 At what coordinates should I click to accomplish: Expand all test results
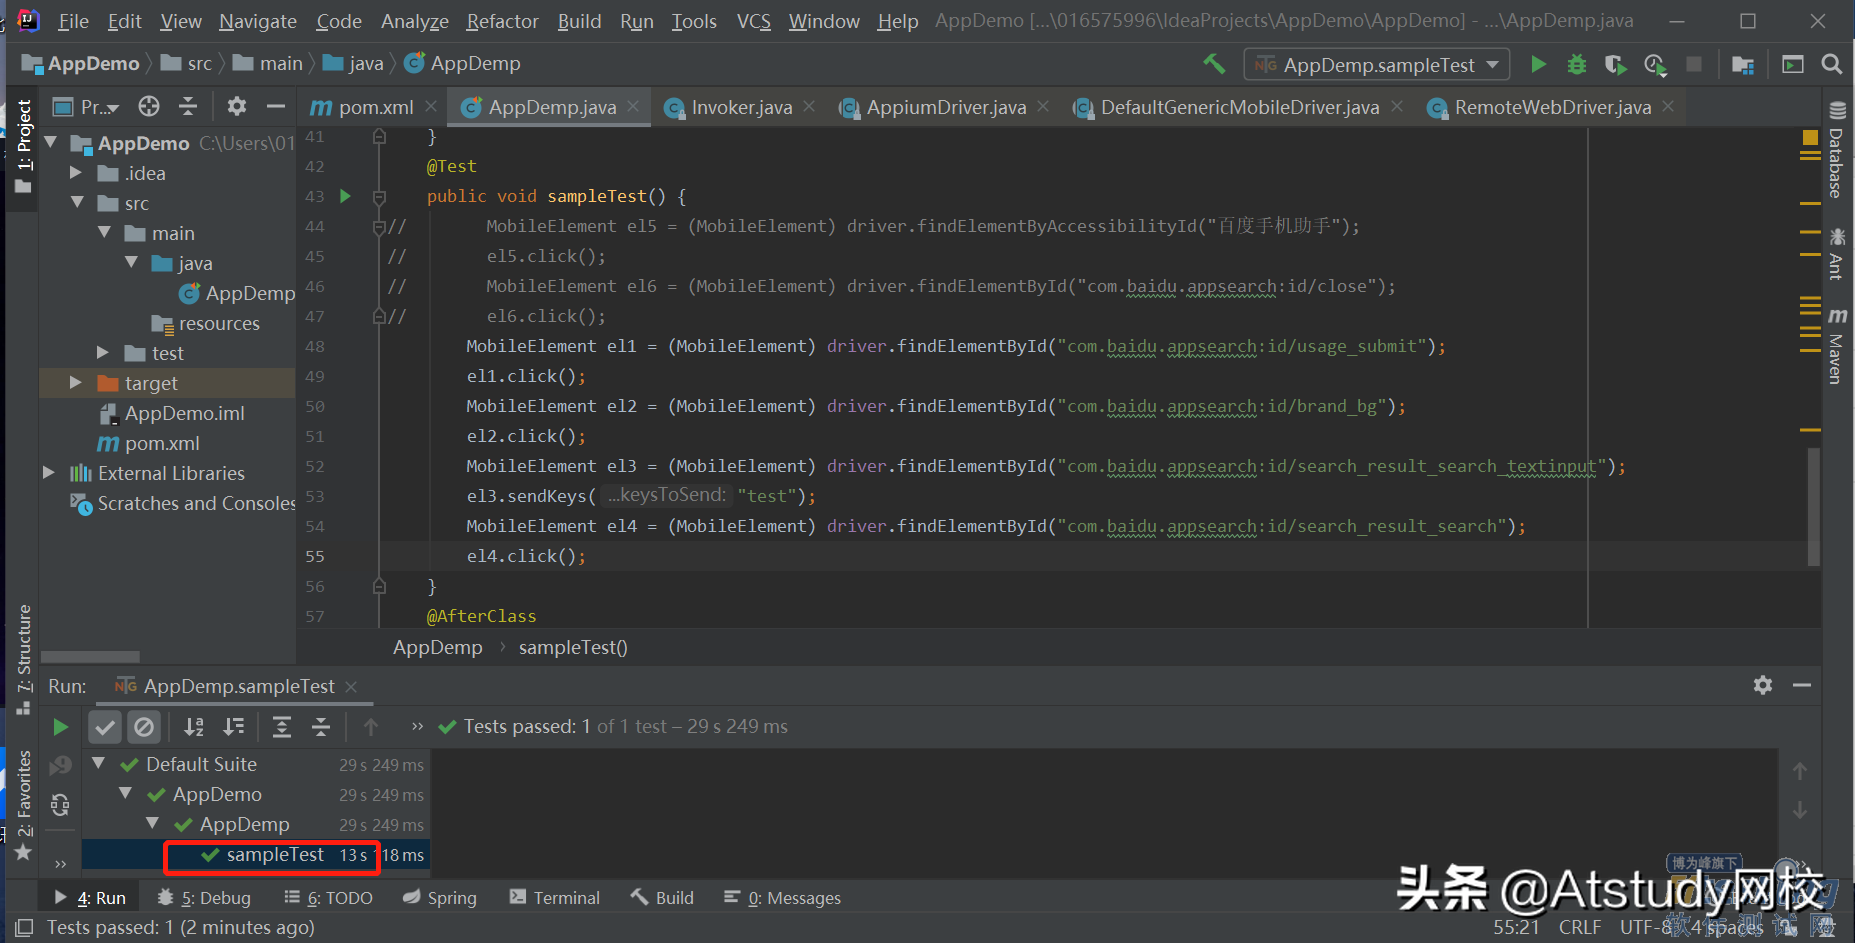click(282, 727)
